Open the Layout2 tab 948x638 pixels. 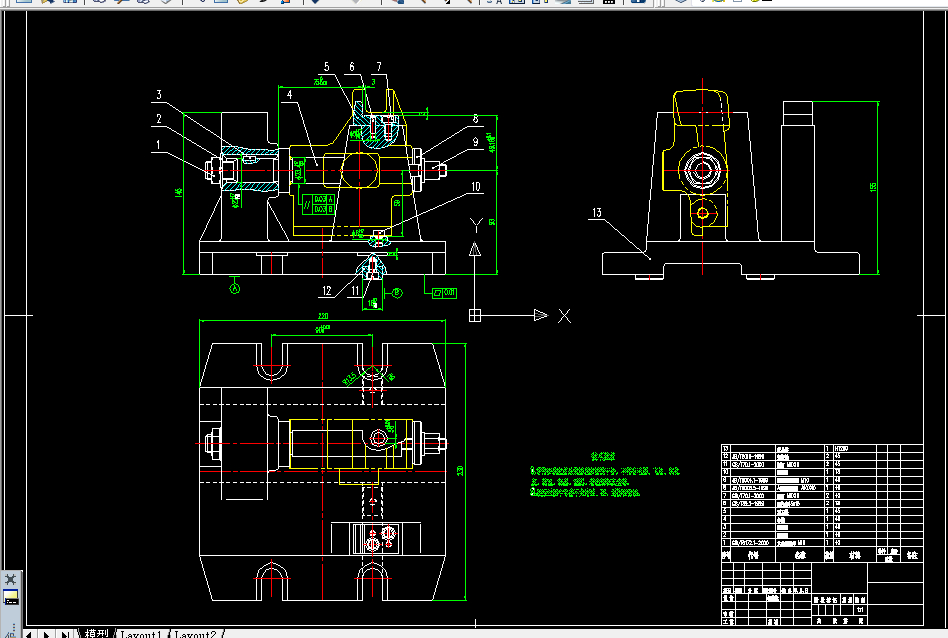pyautogui.click(x=195, y=634)
